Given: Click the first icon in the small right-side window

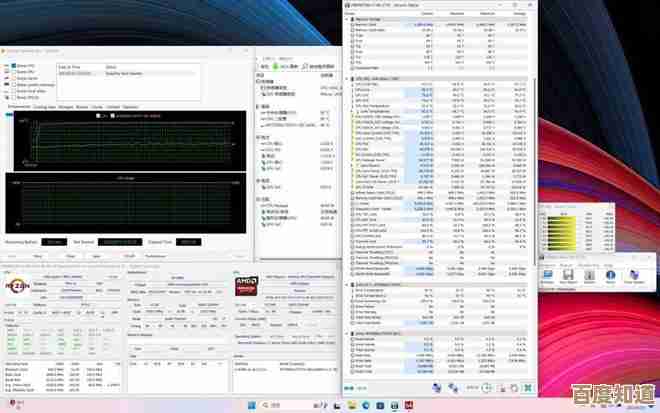Looking at the screenshot, I should (x=550, y=273).
